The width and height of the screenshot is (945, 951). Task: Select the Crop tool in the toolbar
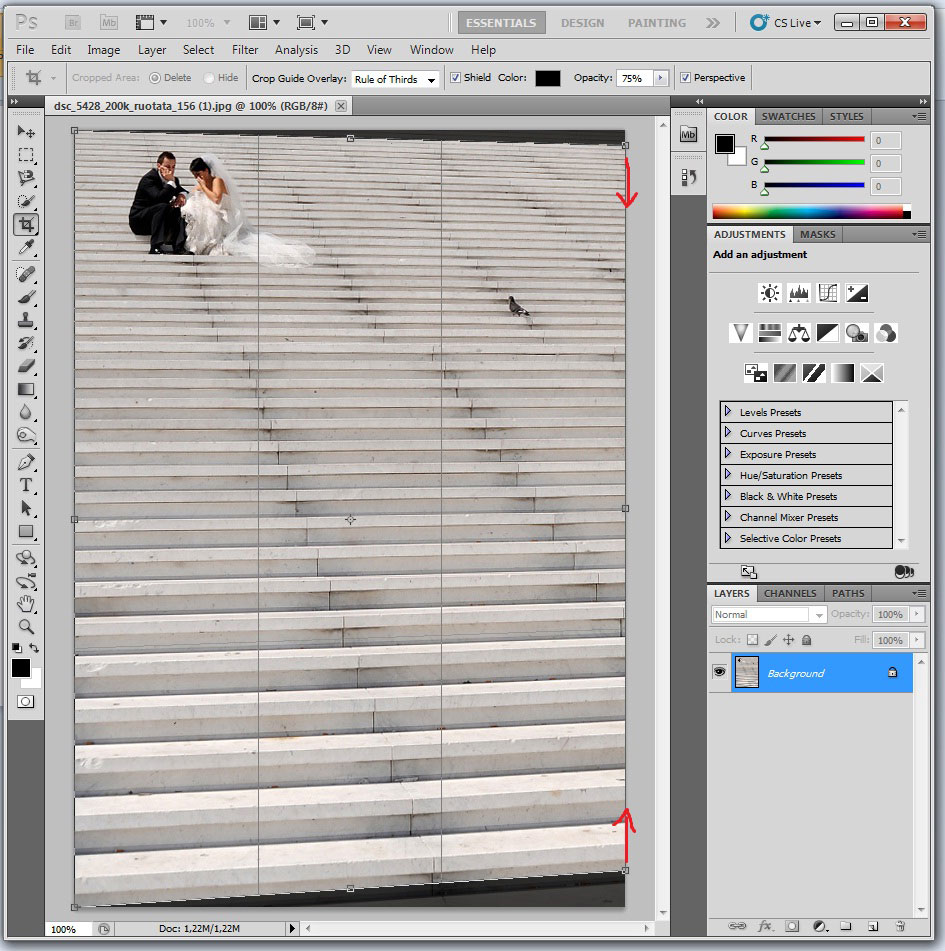pos(26,224)
